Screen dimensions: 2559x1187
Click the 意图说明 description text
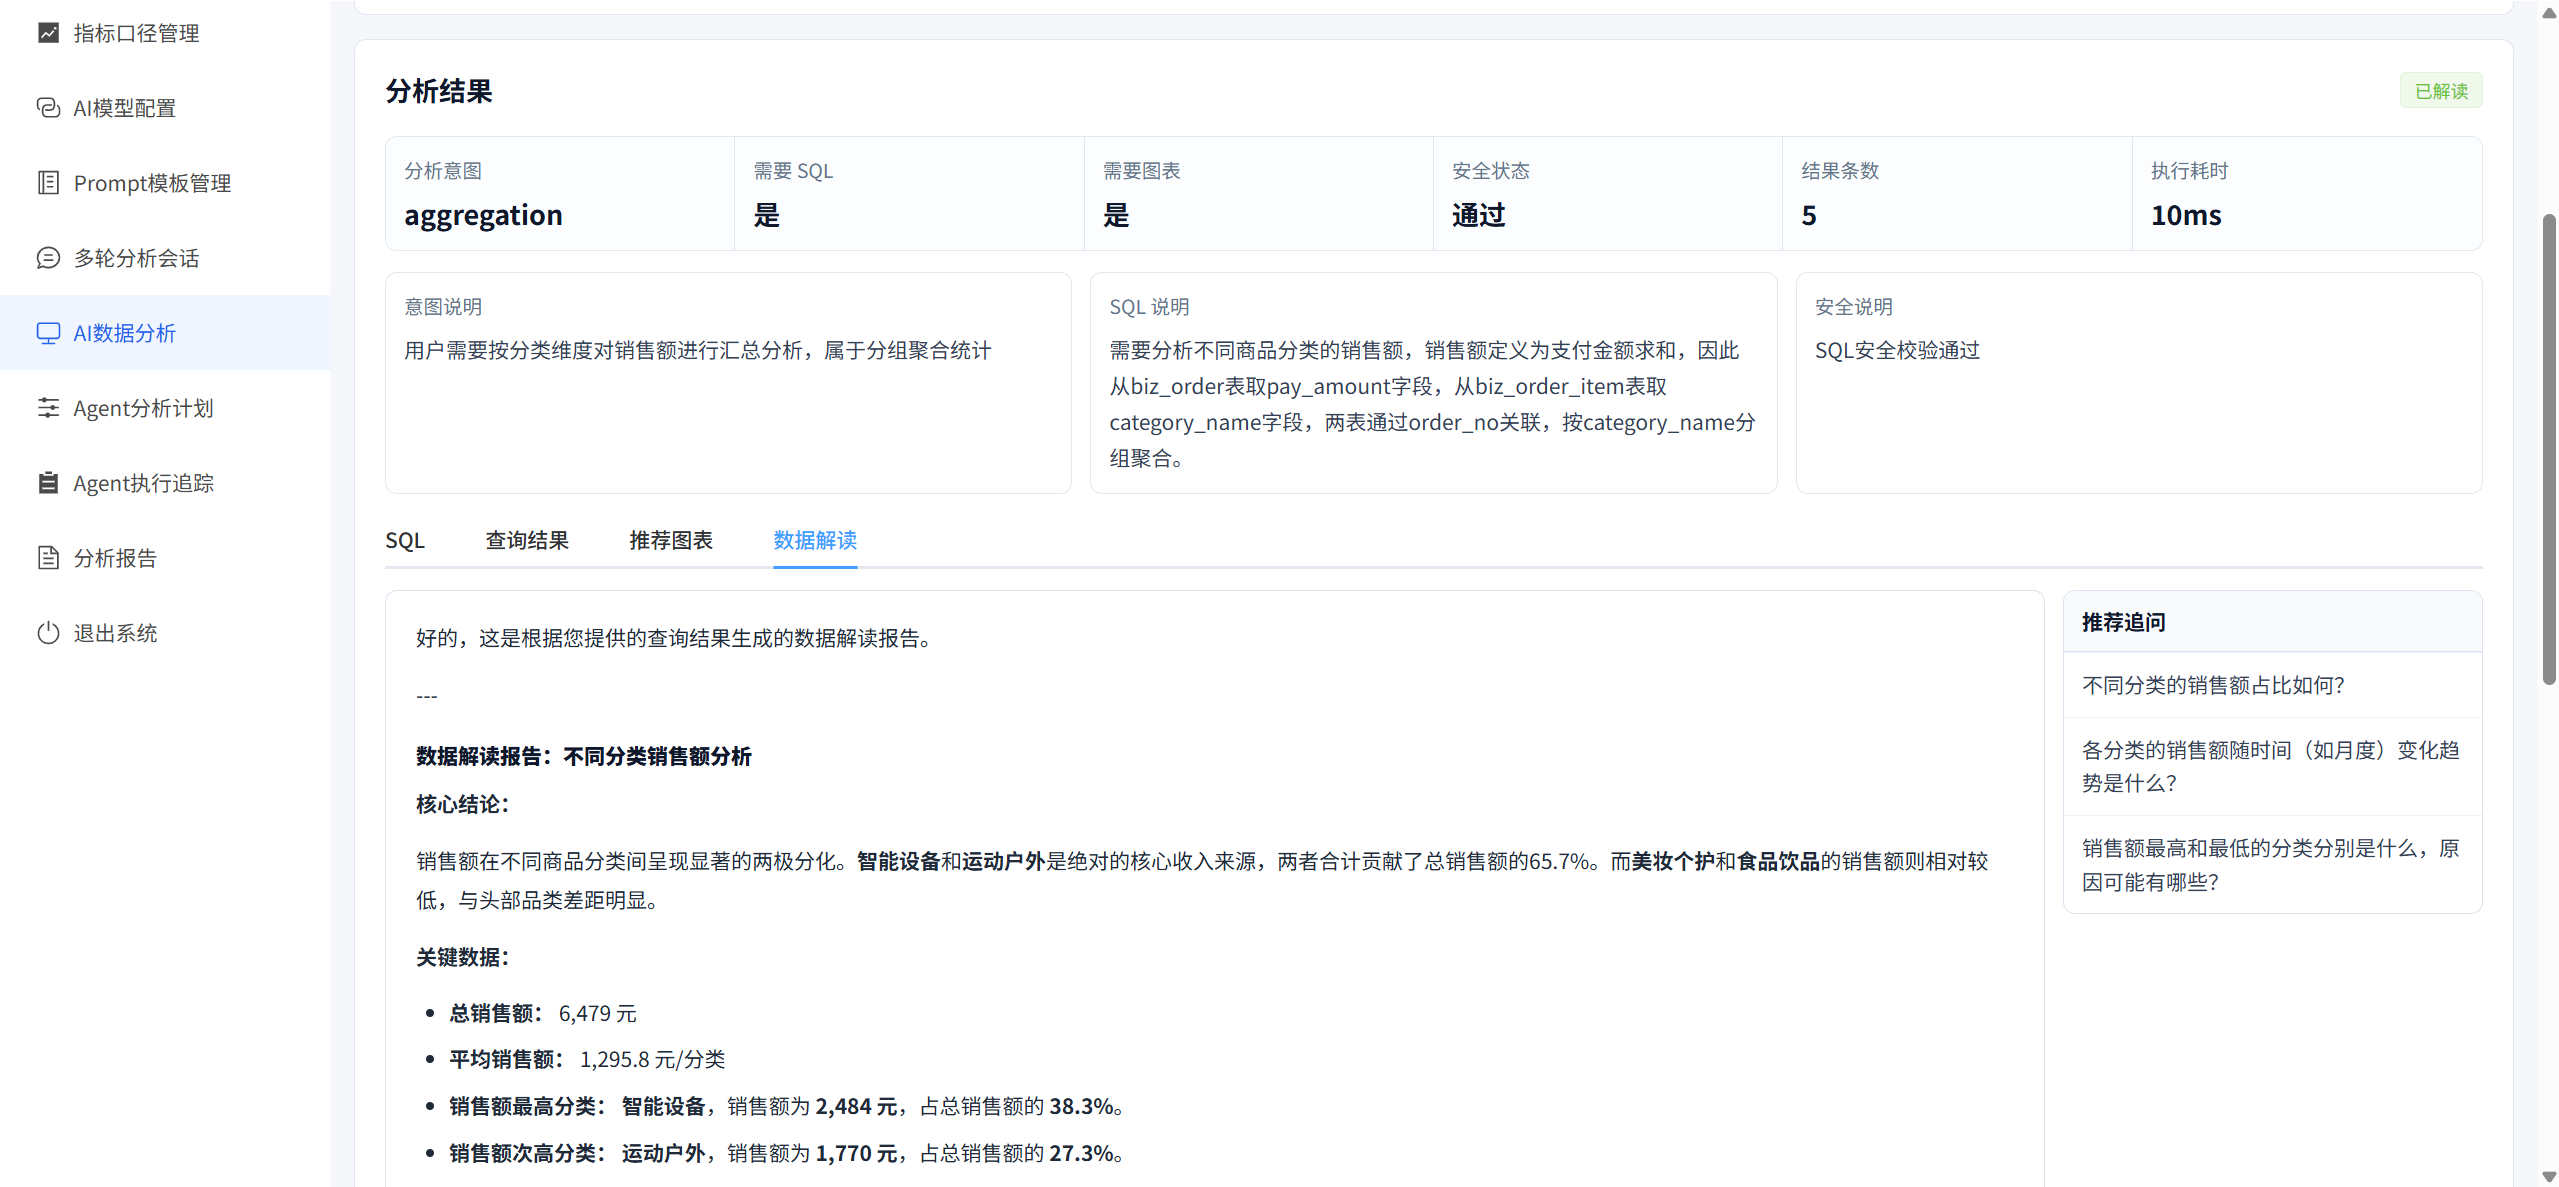point(697,350)
